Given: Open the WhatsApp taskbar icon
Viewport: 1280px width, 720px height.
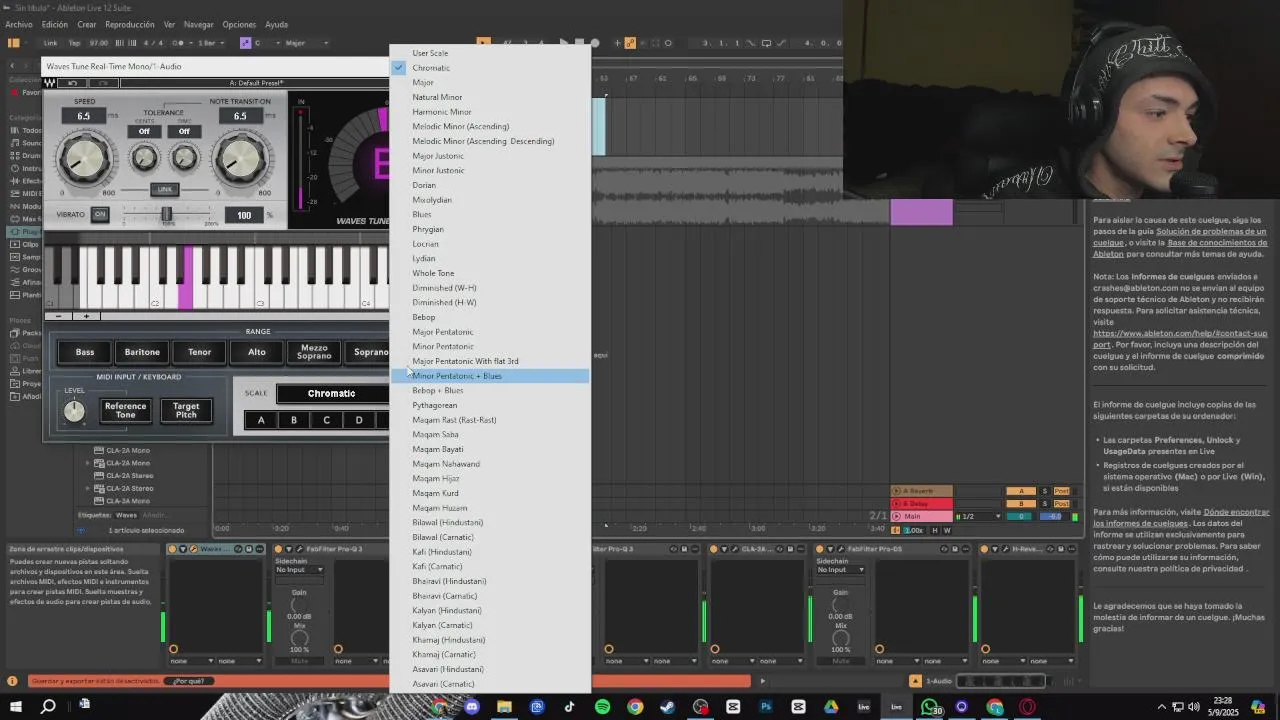Looking at the screenshot, I should tap(930, 707).
